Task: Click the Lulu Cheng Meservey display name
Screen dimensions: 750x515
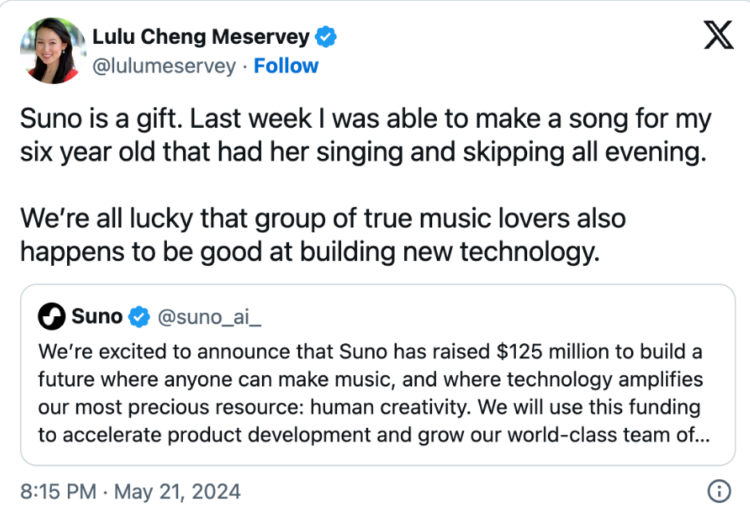Action: [x=200, y=38]
